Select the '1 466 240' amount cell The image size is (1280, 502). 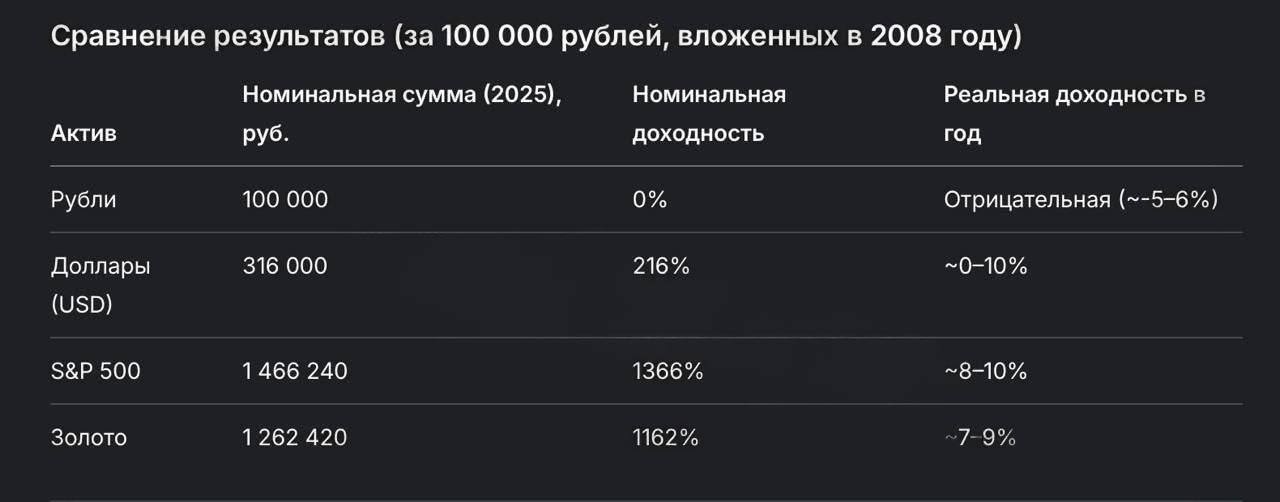coord(295,371)
